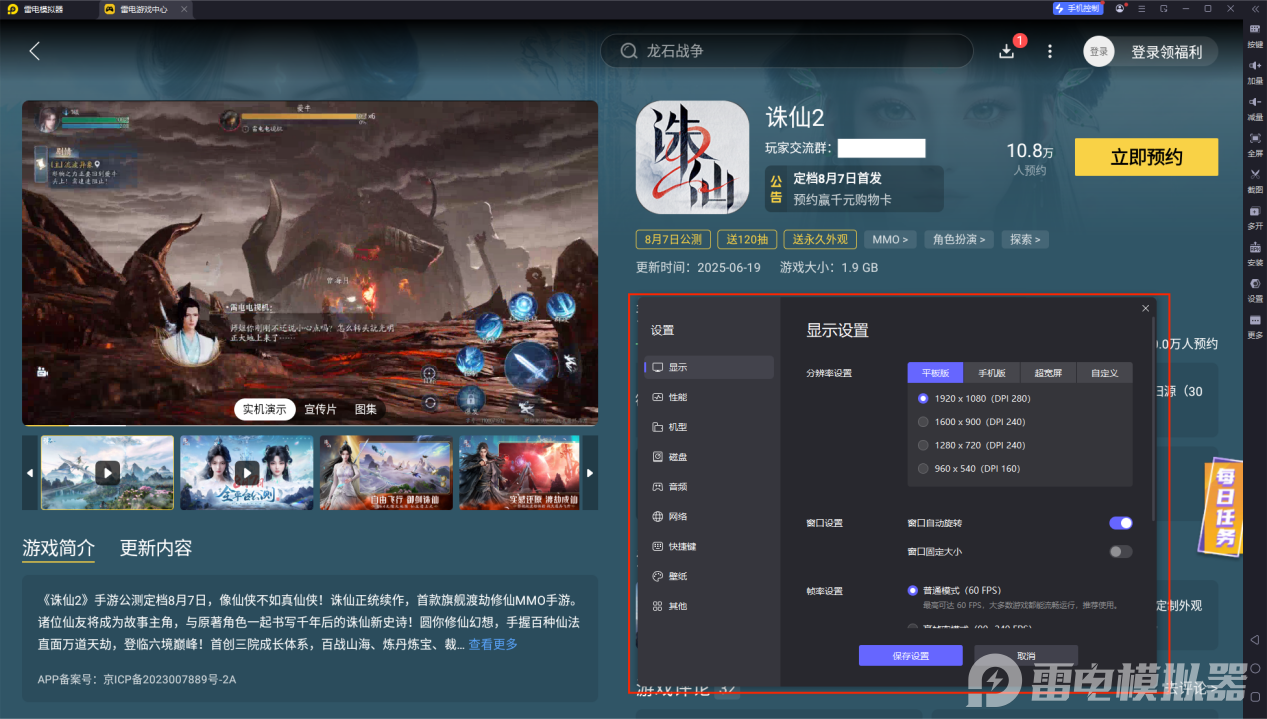This screenshot has width=1267, height=719.
Task: Click the 登录 avatar circle
Action: pos(1099,51)
